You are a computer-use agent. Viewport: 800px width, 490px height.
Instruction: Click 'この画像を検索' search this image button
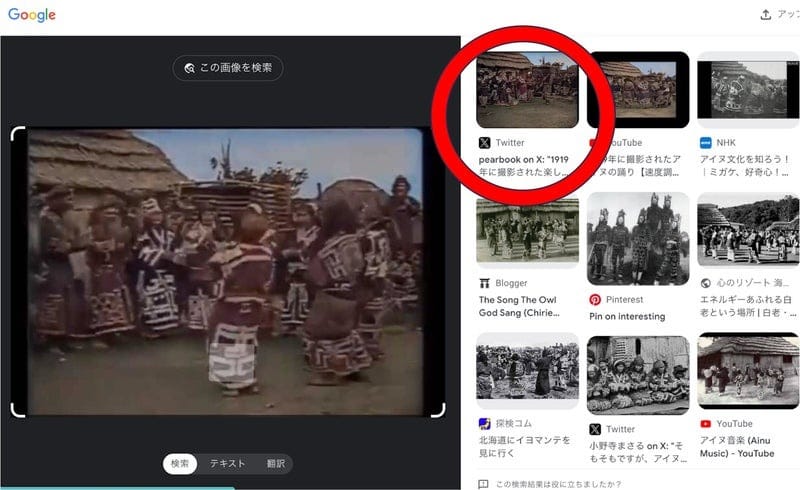click(228, 68)
